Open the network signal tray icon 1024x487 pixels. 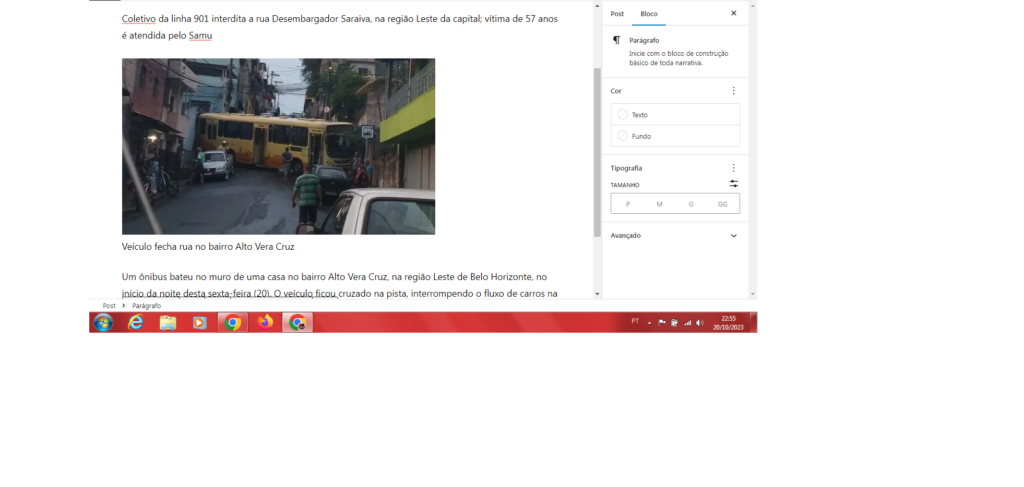click(x=687, y=322)
